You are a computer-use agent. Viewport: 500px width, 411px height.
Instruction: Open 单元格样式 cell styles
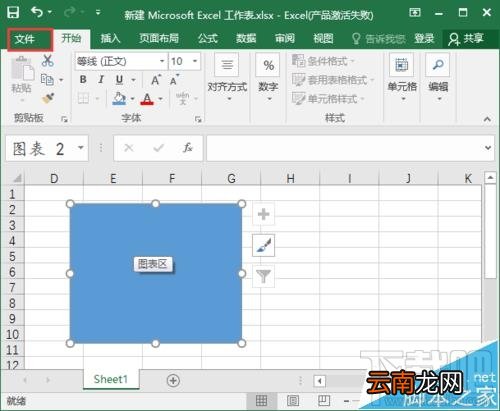(328, 99)
